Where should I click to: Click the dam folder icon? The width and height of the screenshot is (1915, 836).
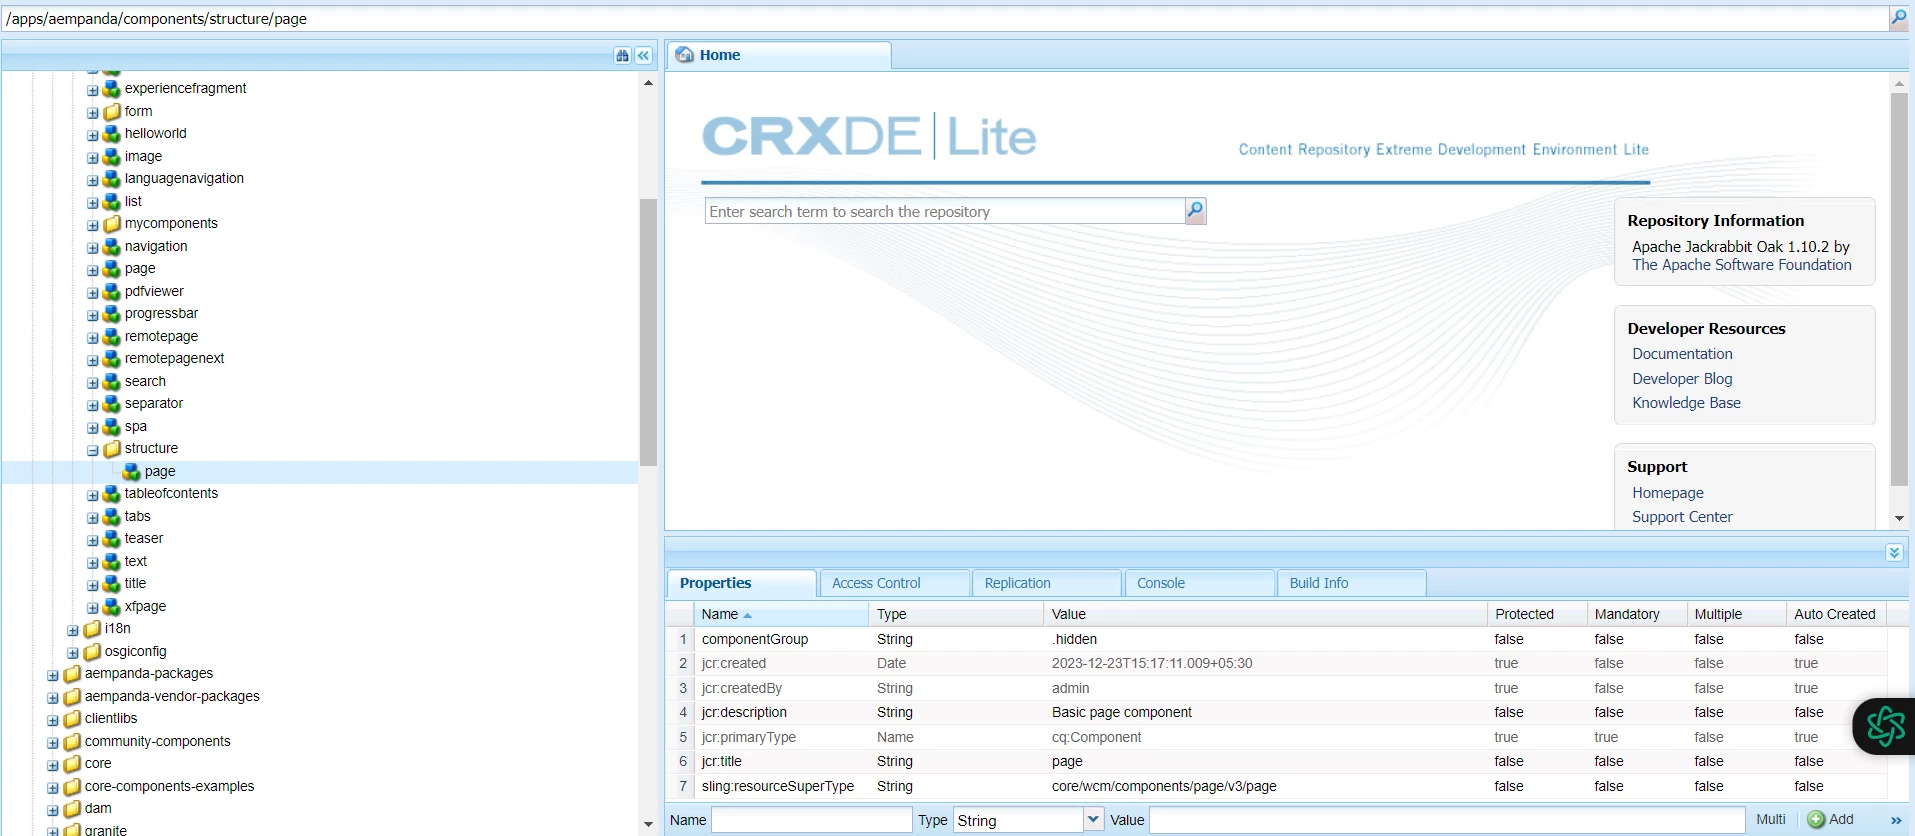[x=72, y=809]
